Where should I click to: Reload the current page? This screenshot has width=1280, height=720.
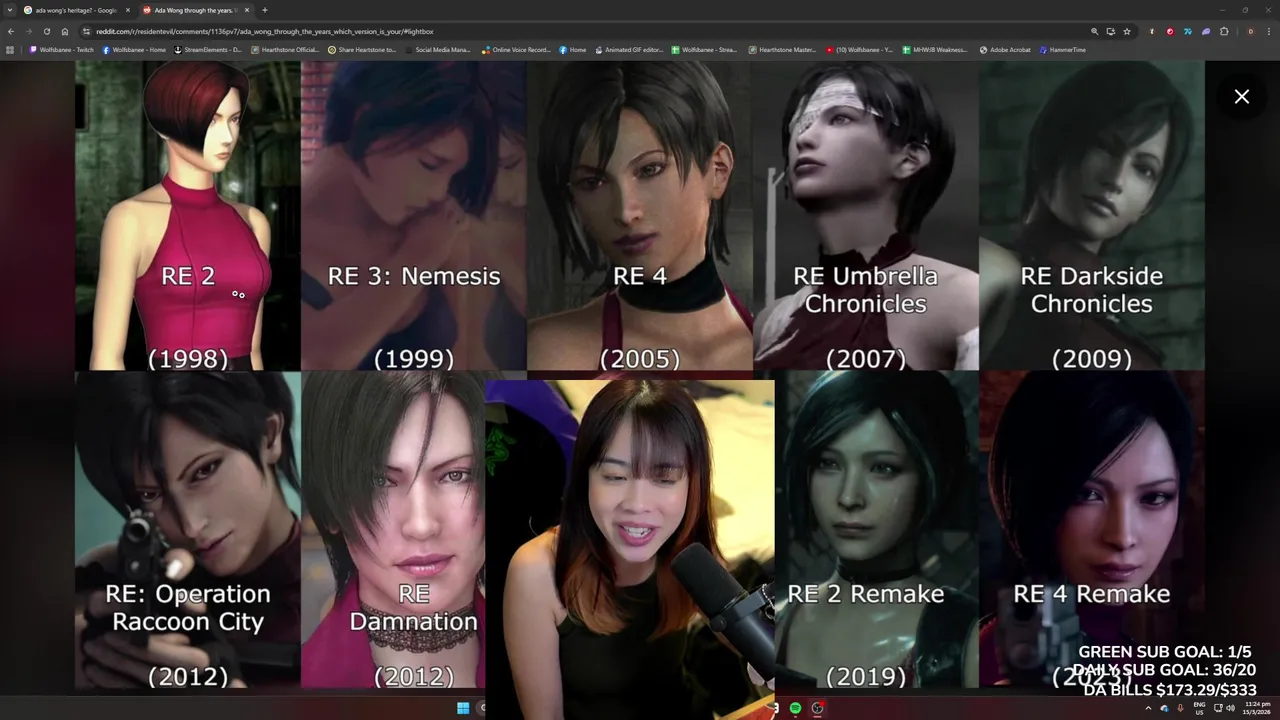tap(47, 31)
